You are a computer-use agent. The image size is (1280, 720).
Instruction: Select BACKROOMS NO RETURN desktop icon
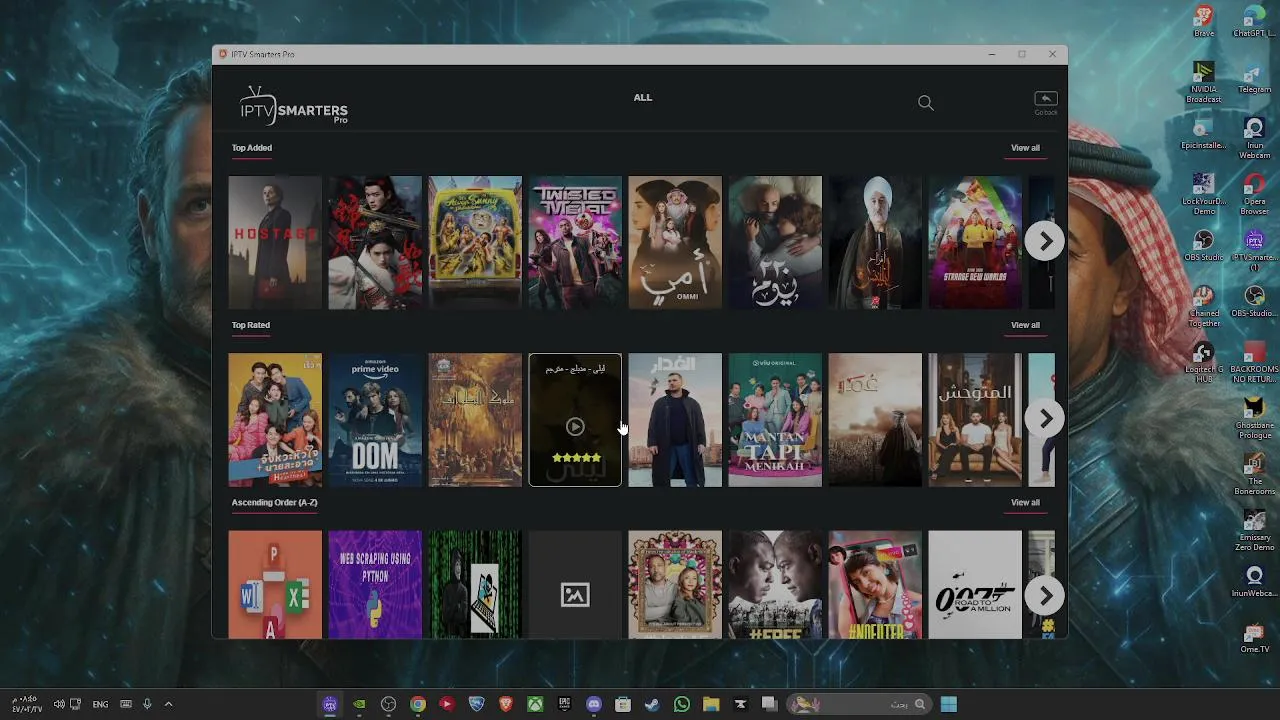point(1254,362)
